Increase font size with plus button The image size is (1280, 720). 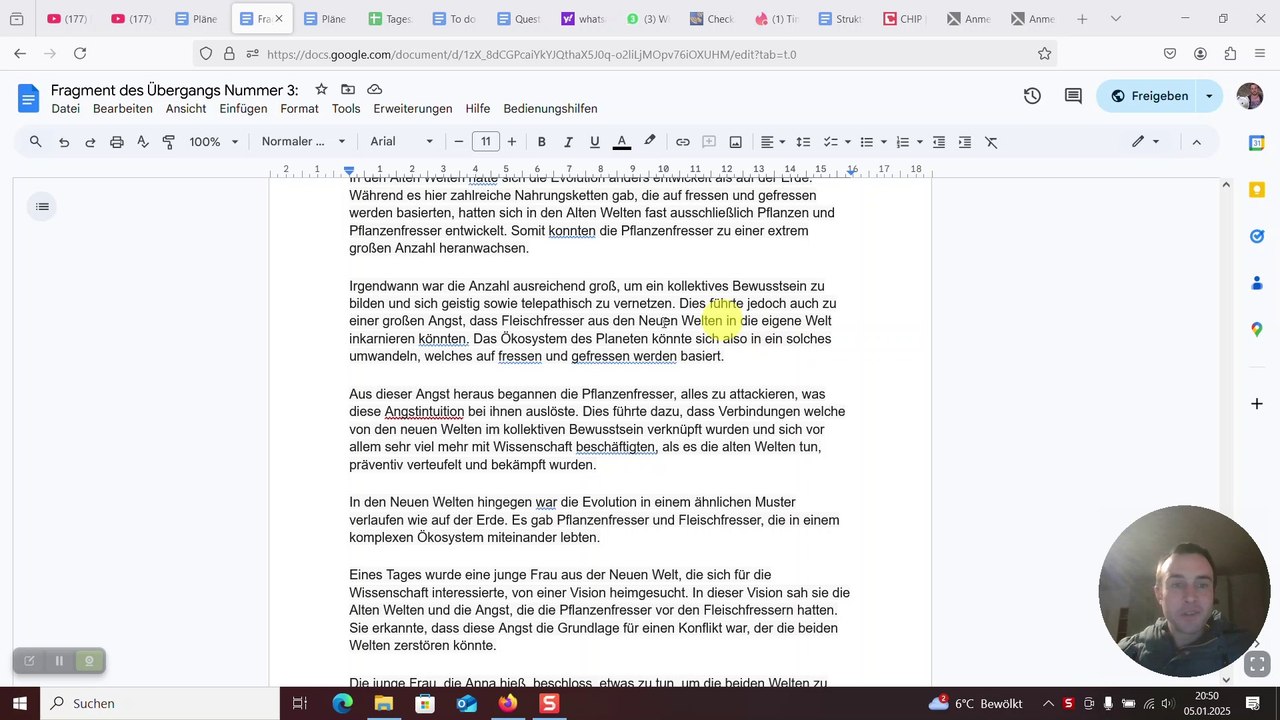click(x=512, y=142)
